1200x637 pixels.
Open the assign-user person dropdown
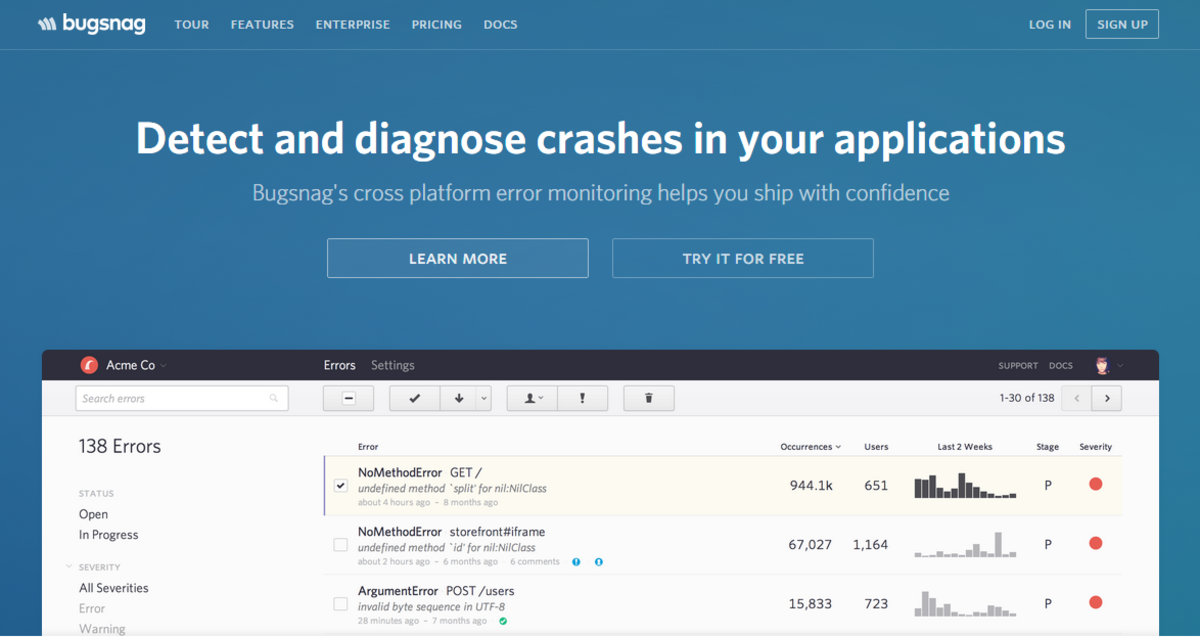click(x=532, y=398)
